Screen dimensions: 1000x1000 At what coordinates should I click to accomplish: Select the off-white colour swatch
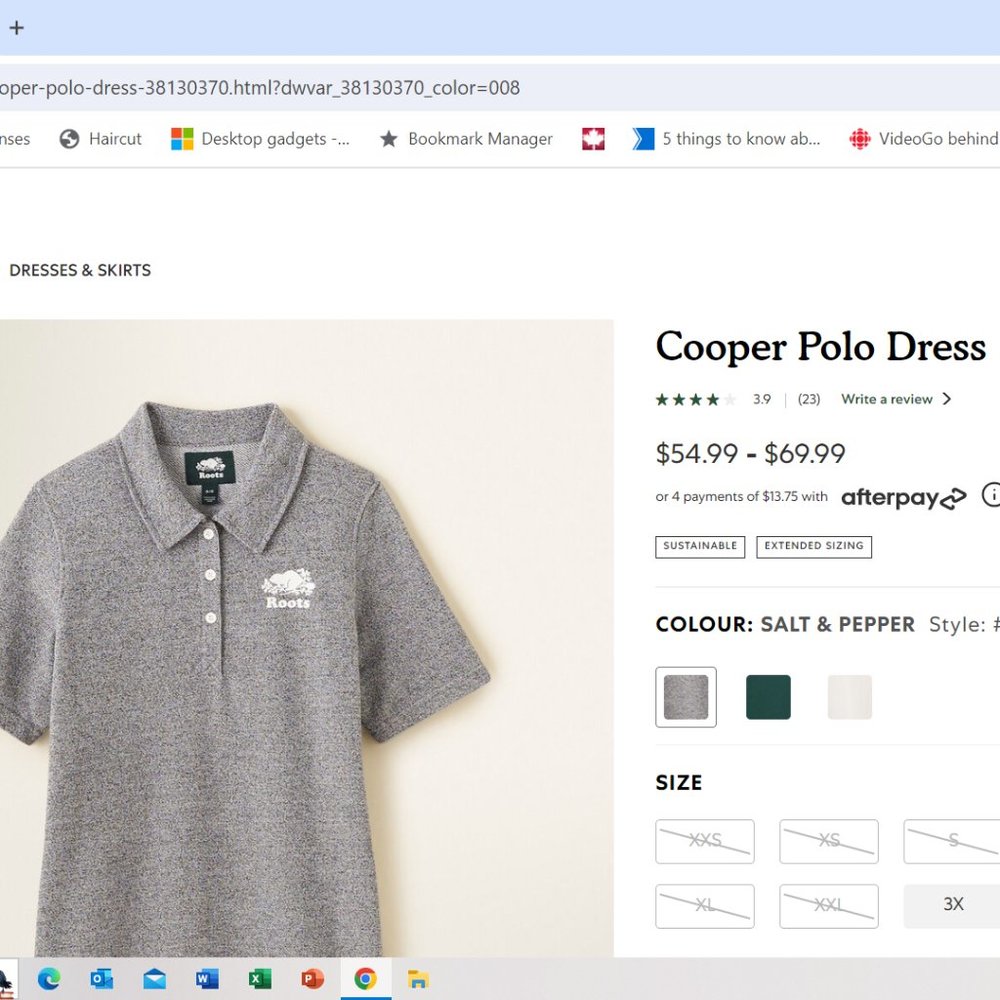click(x=849, y=697)
